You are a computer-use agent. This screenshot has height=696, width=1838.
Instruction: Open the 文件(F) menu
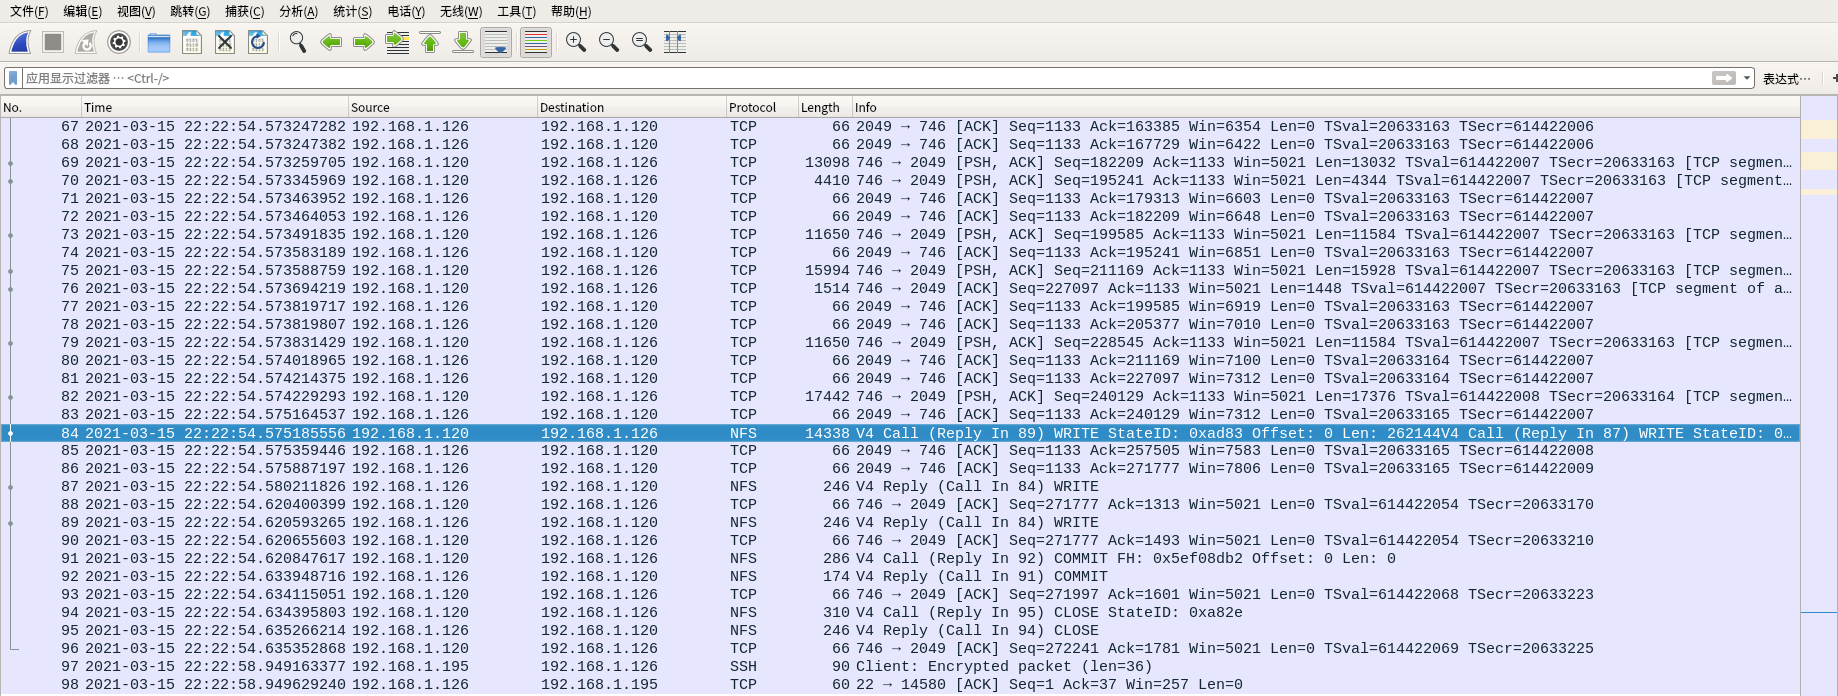(29, 11)
